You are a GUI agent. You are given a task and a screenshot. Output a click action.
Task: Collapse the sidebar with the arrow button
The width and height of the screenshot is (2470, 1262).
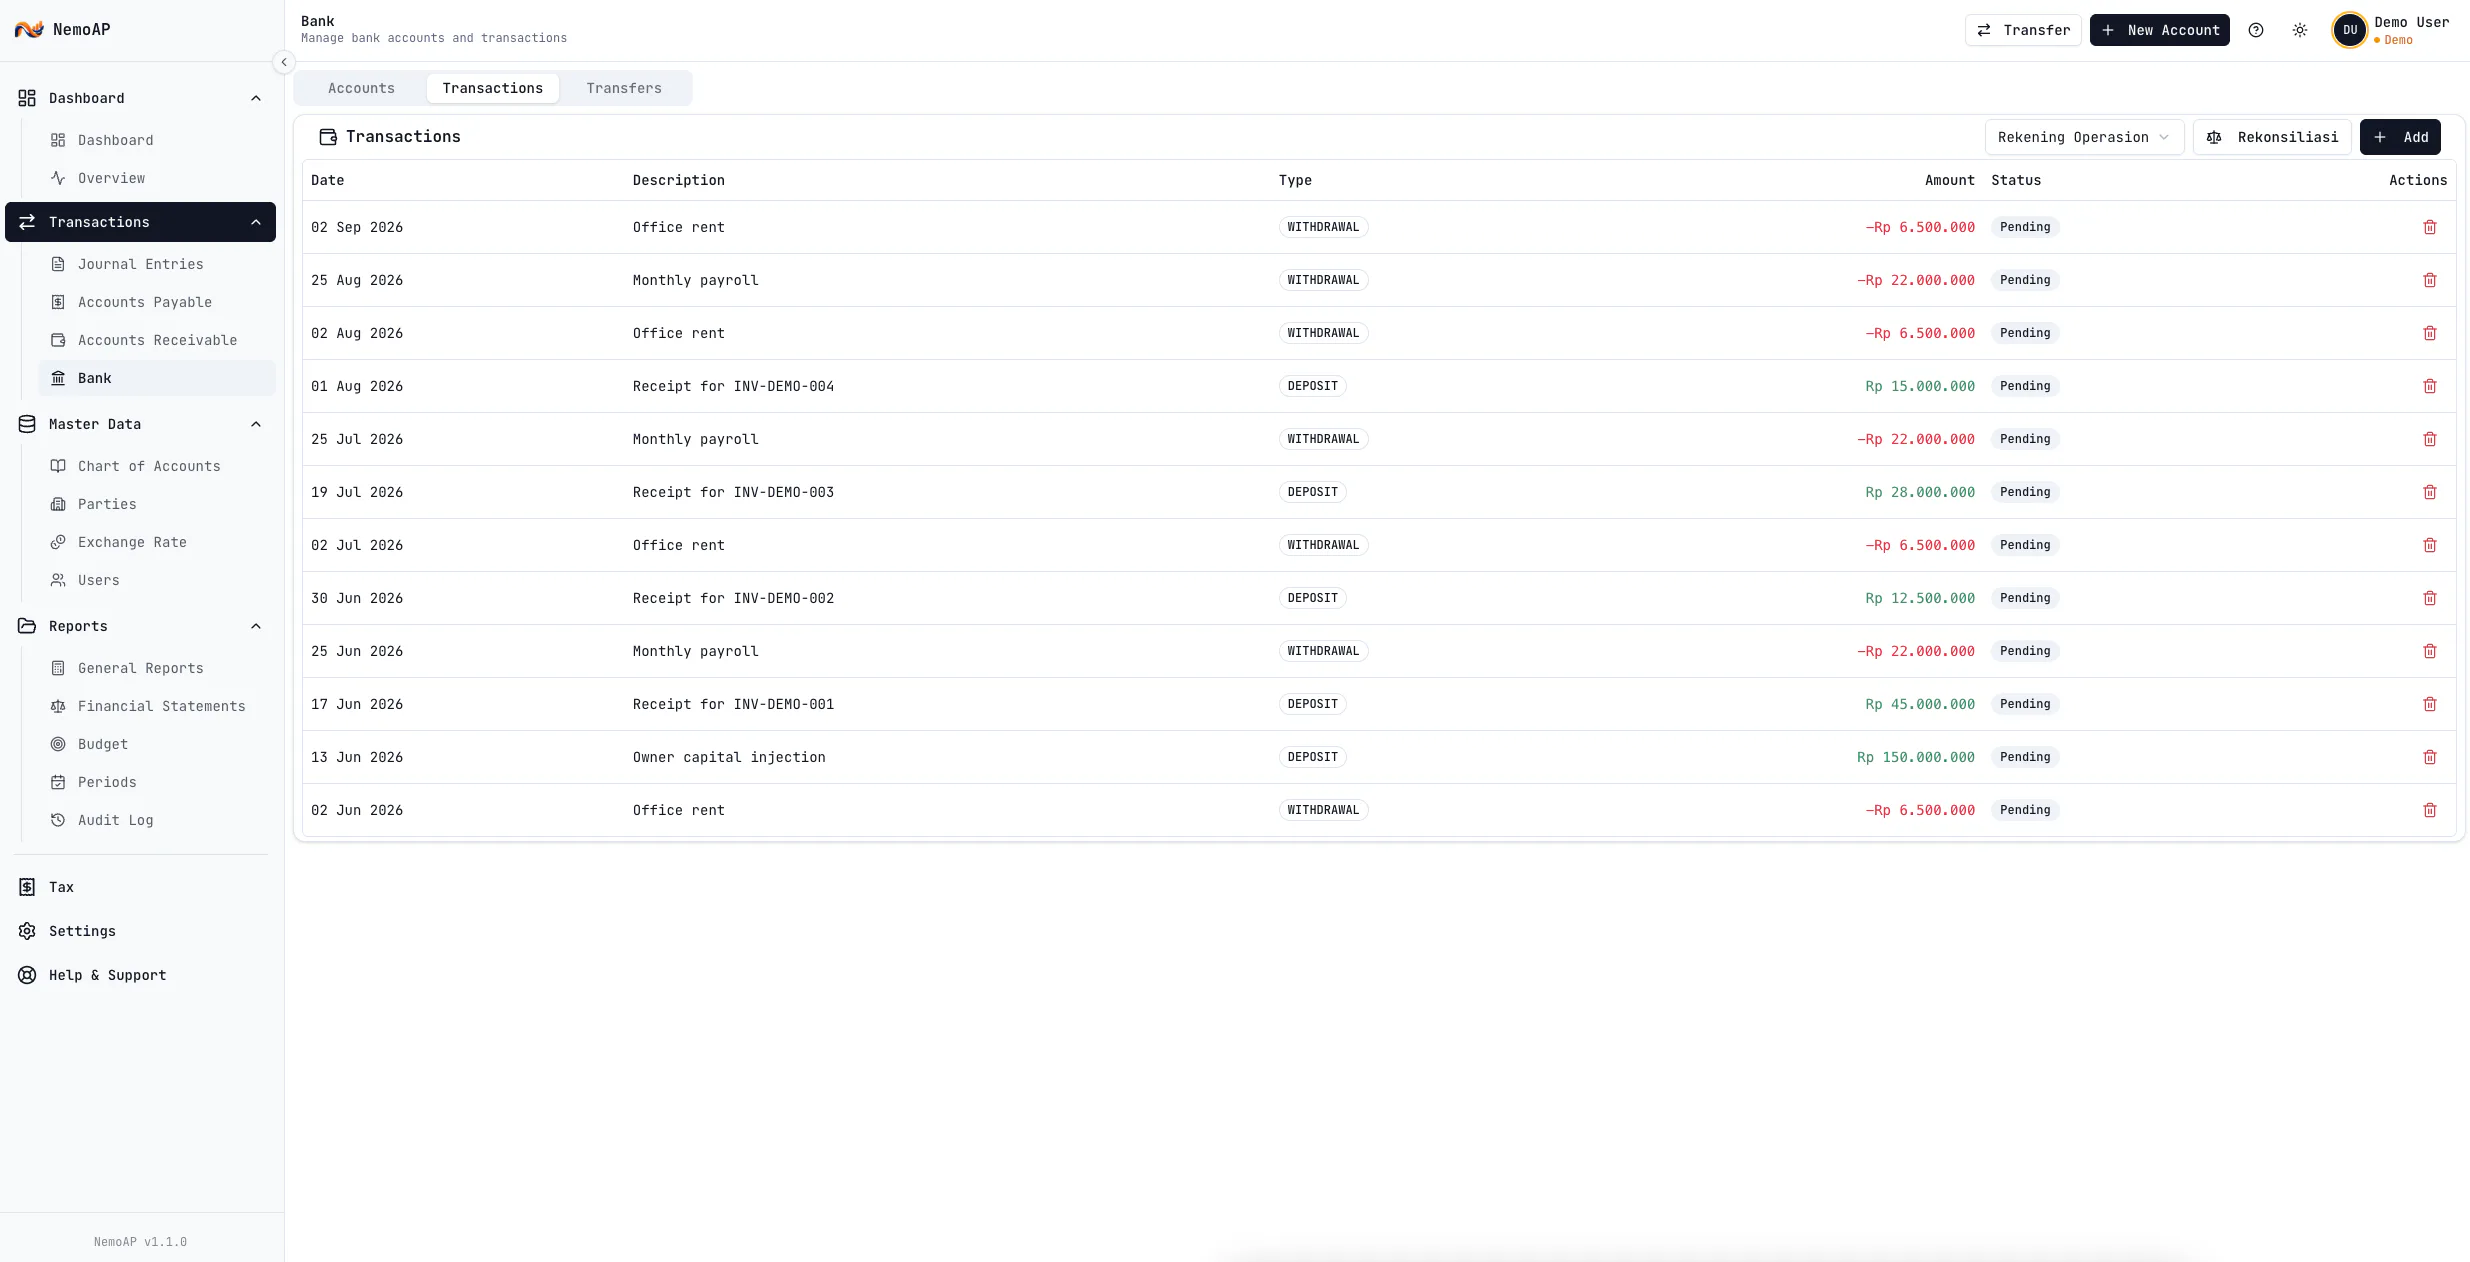point(284,62)
